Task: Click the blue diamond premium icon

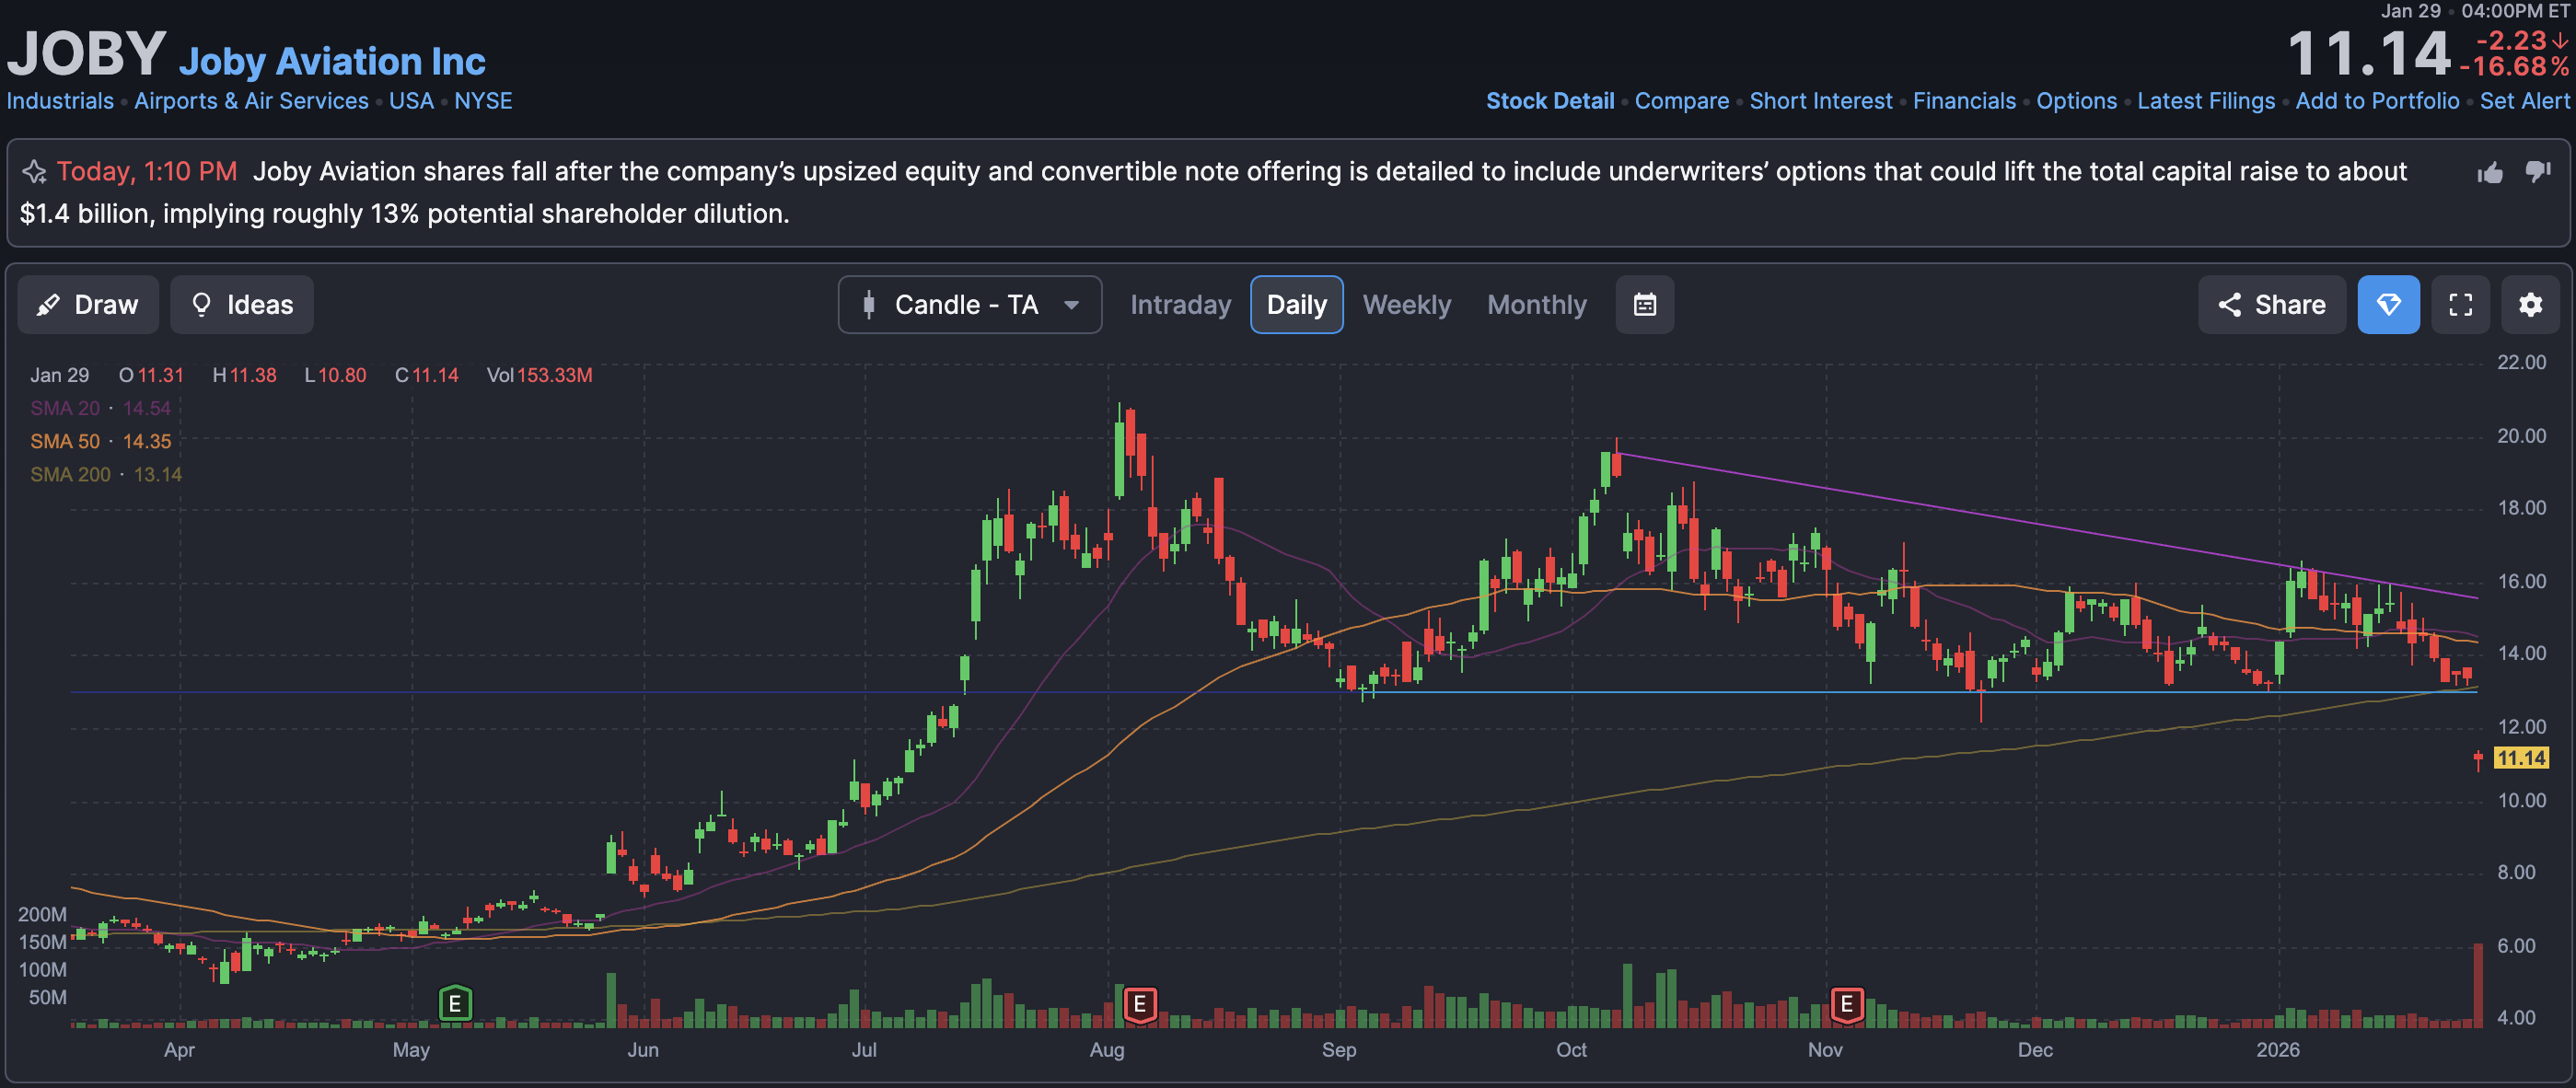Action: point(2388,305)
